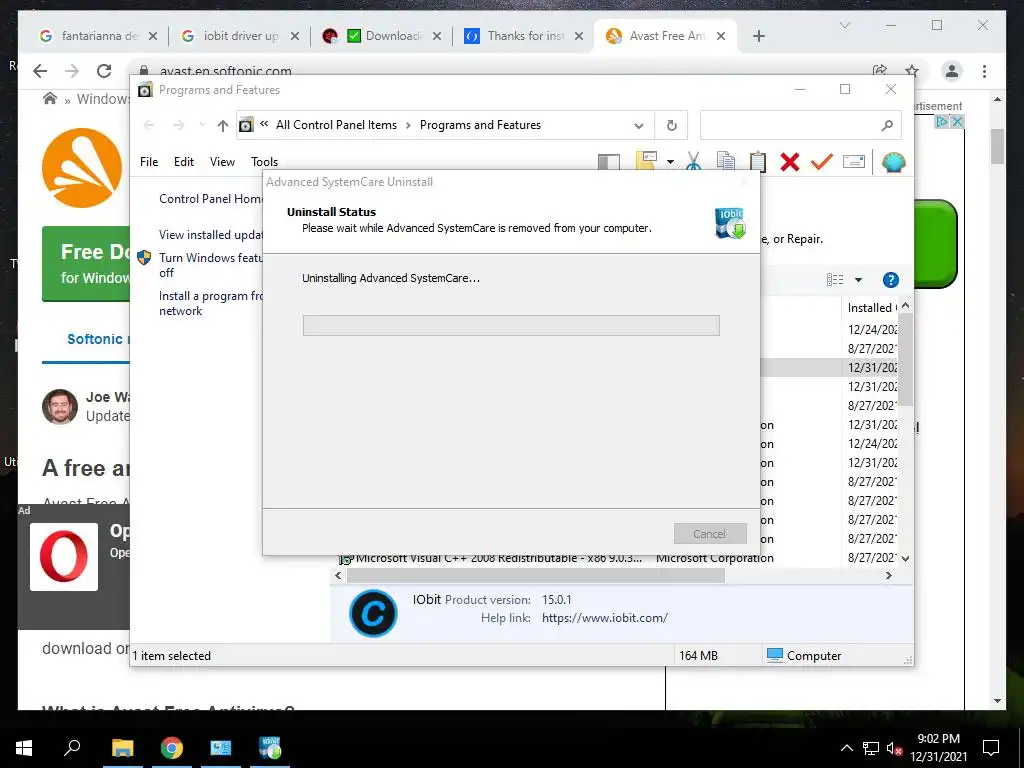Click the Softonic home icon breadcrumb
This screenshot has width=1024, height=768.
tap(50, 99)
